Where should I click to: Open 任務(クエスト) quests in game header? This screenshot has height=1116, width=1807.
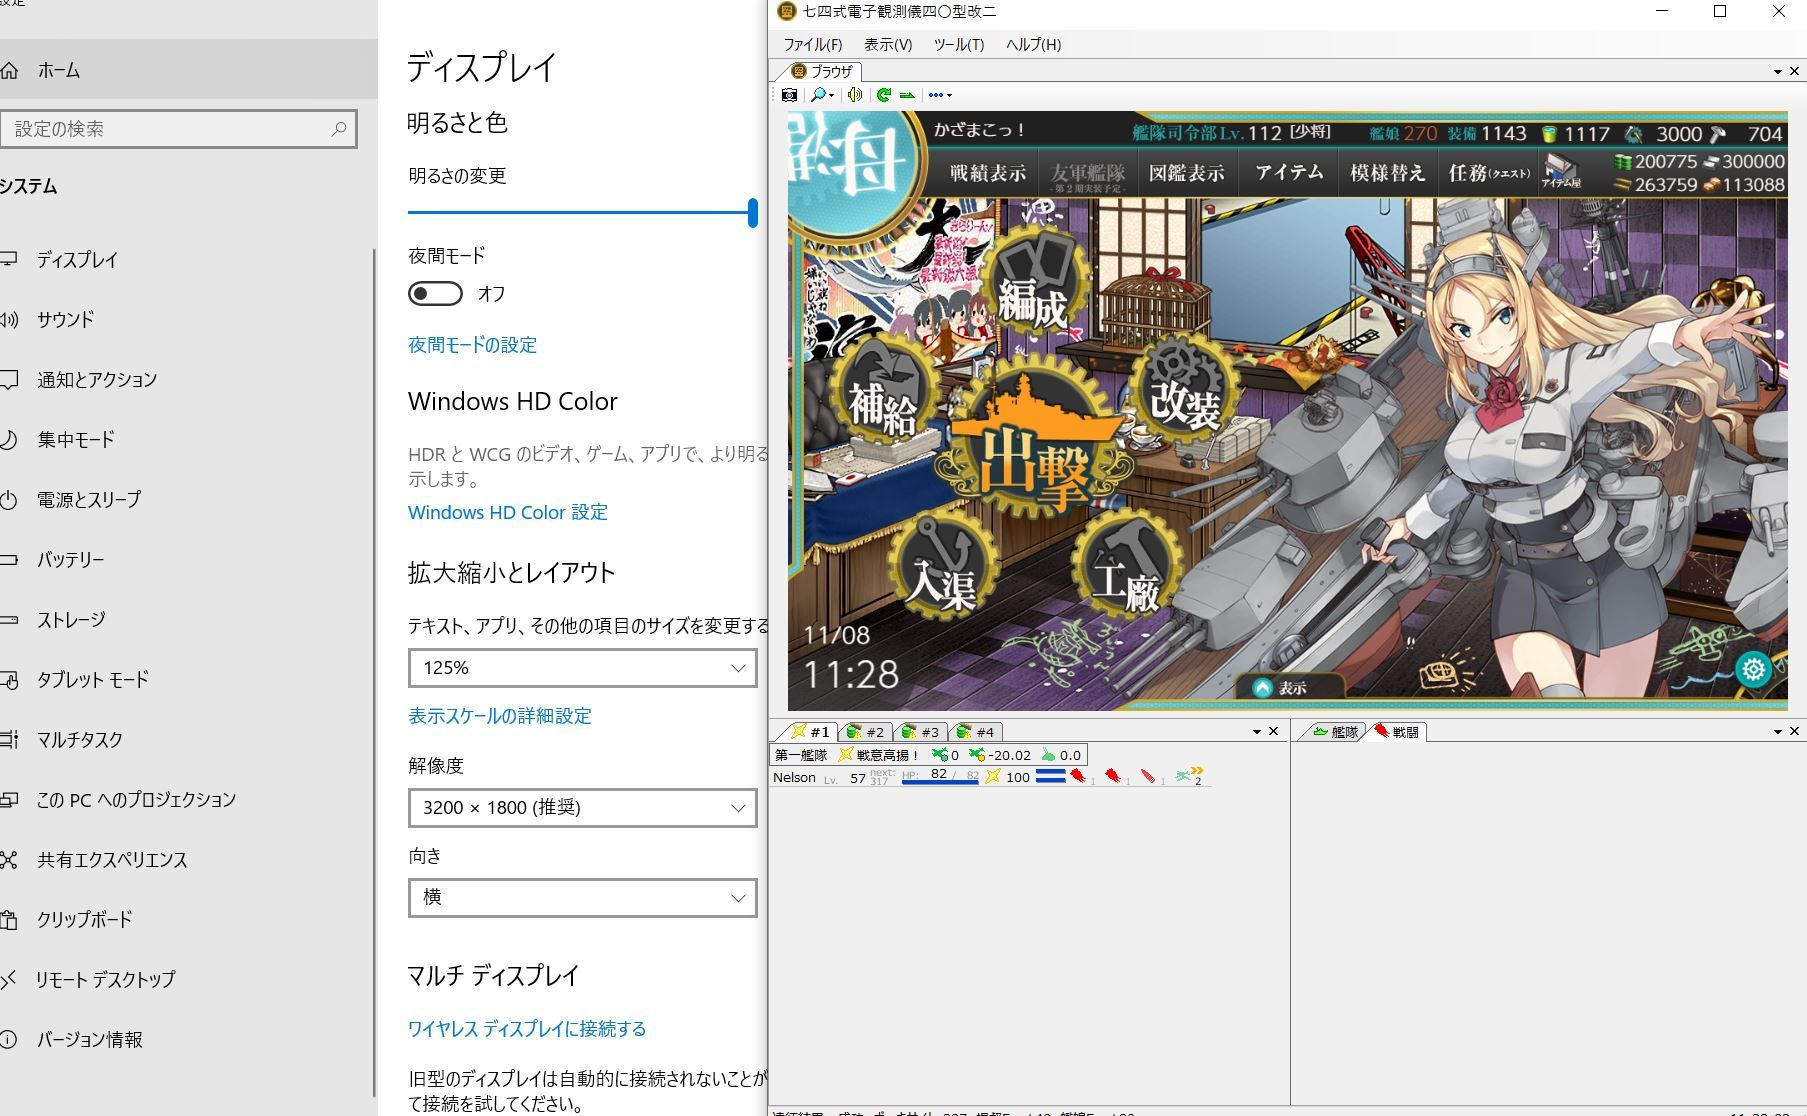(1489, 173)
